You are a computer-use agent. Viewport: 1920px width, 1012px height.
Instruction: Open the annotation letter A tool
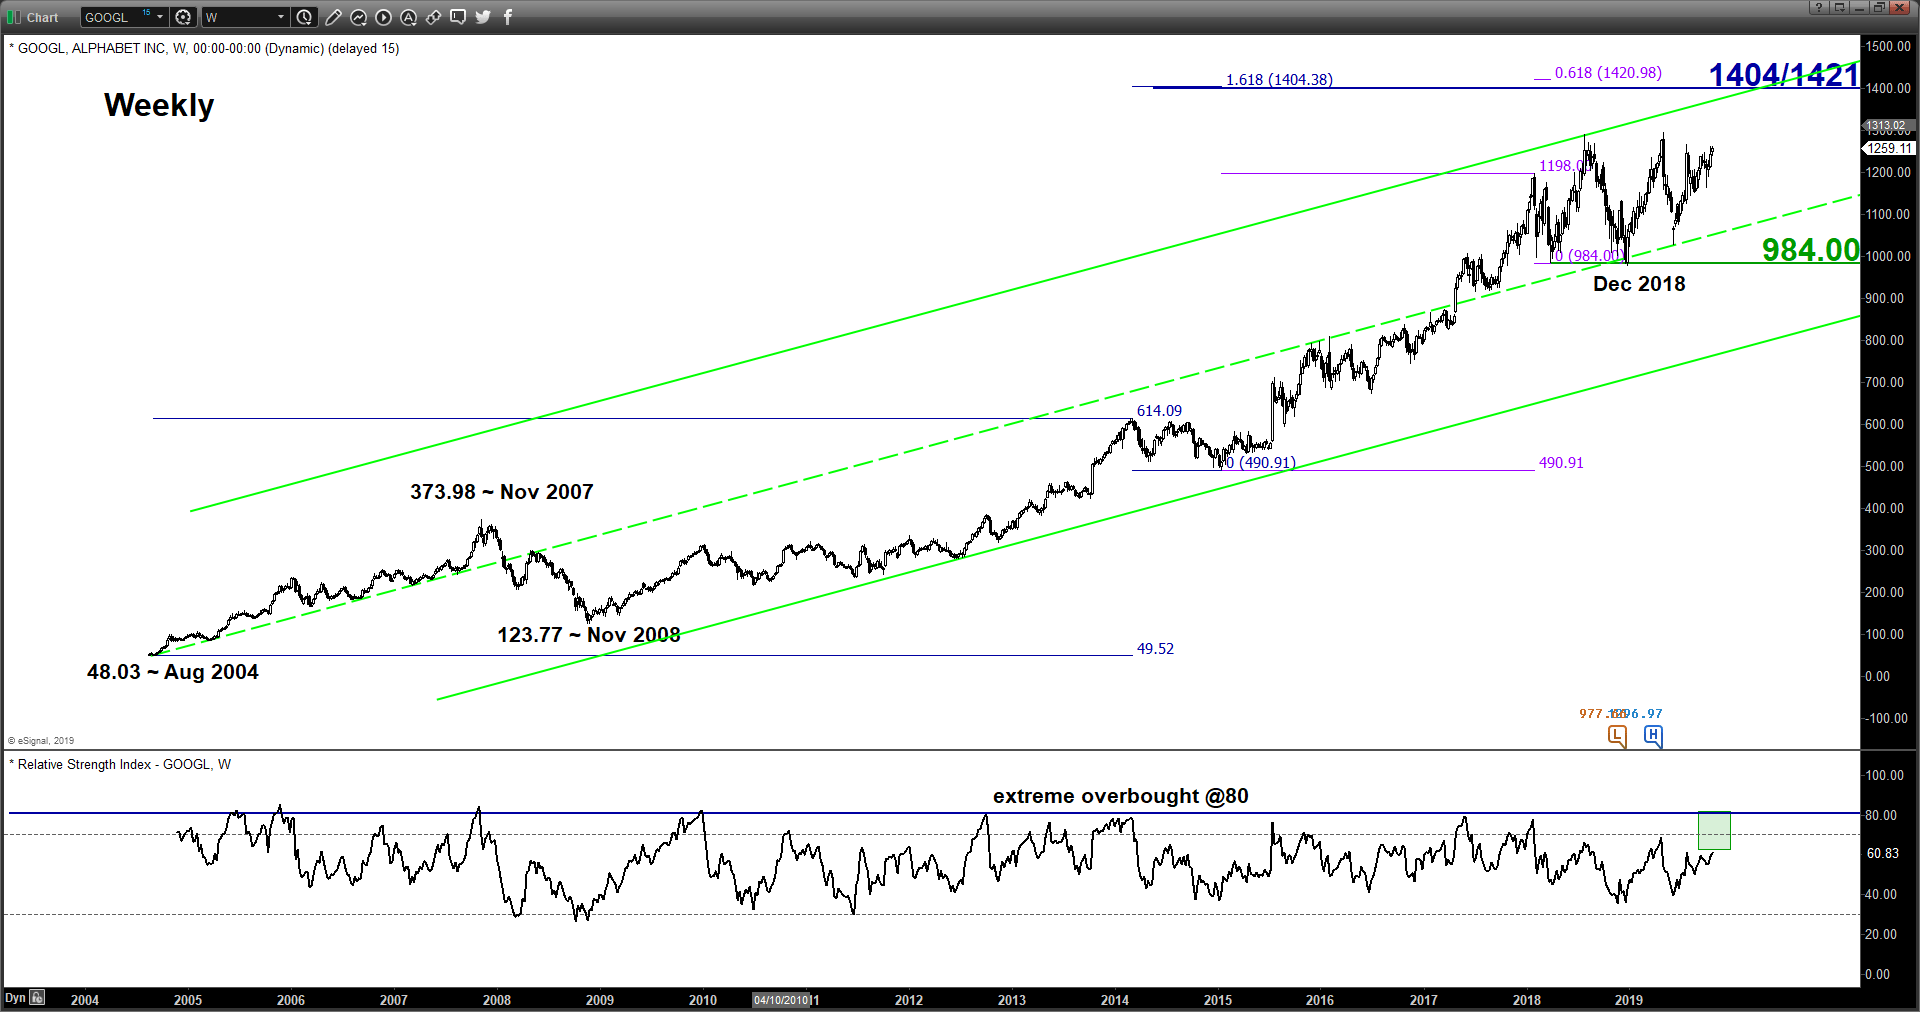point(409,17)
